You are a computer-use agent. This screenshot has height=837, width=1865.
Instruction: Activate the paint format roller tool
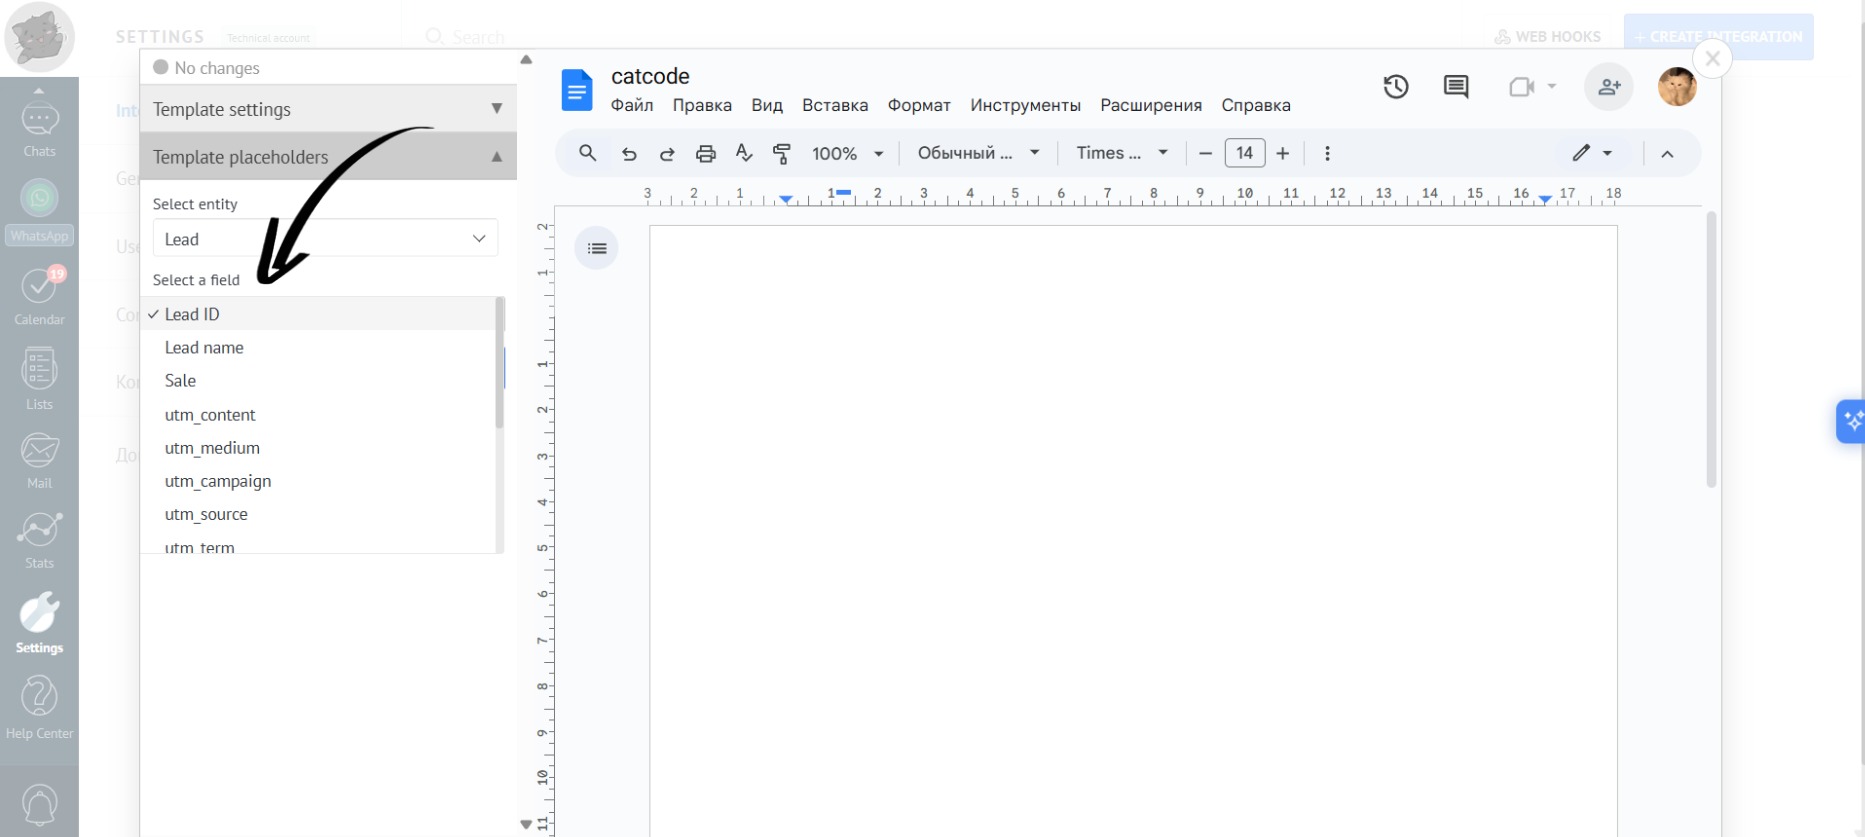(x=782, y=154)
